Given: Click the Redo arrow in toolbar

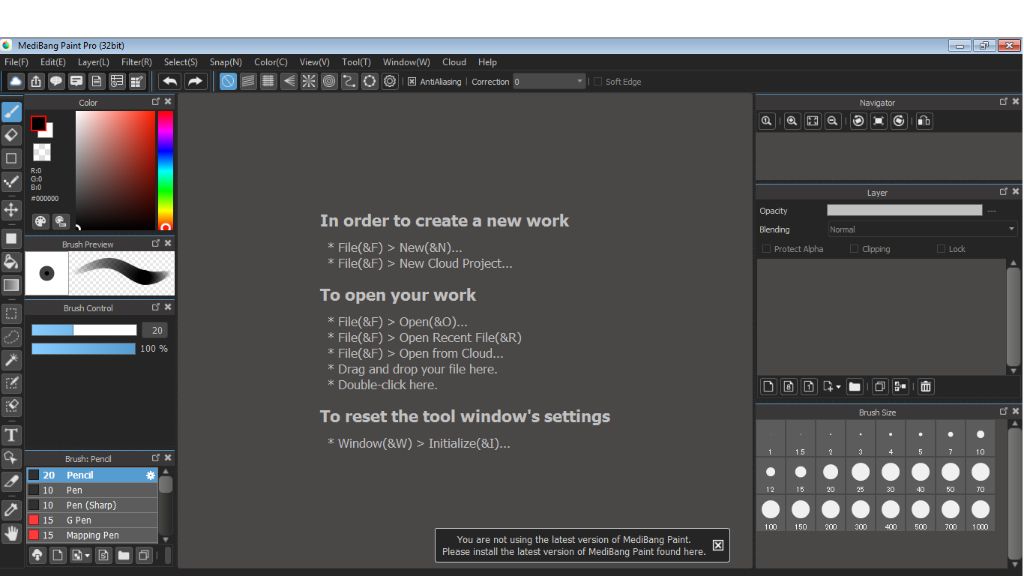Looking at the screenshot, I should pyautogui.click(x=195, y=82).
